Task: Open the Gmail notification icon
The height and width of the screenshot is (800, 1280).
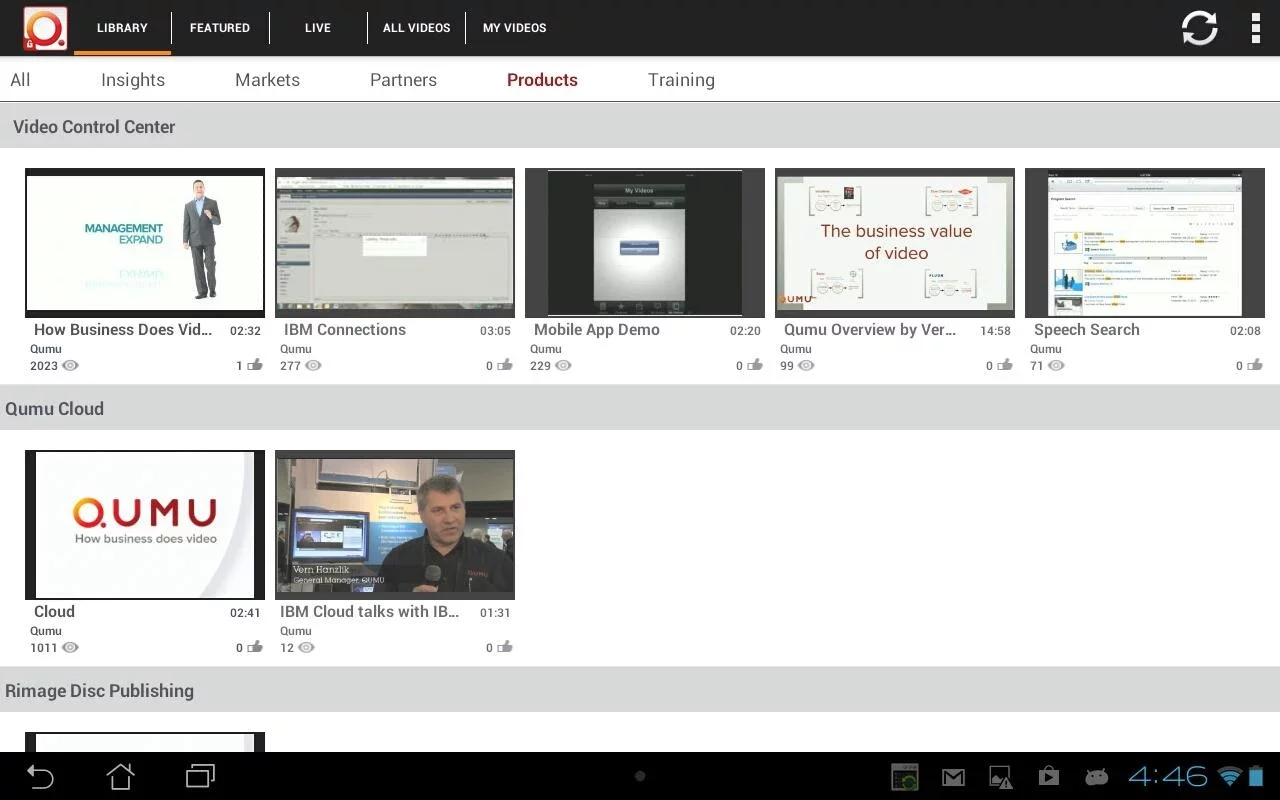Action: (x=953, y=777)
